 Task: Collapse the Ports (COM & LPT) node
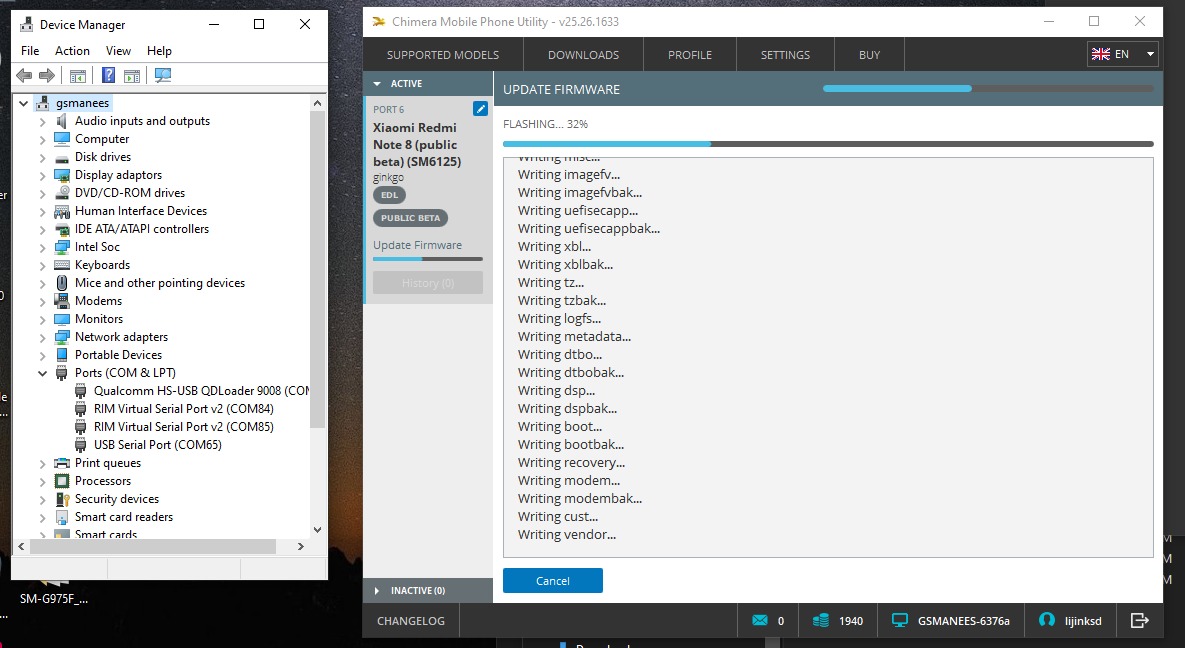(42, 374)
